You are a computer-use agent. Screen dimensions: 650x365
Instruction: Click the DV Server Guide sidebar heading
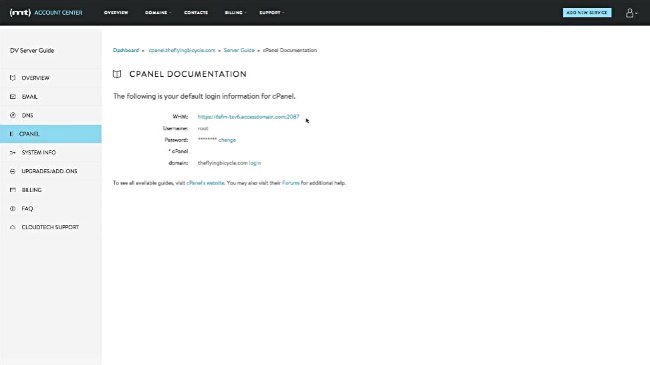32,50
